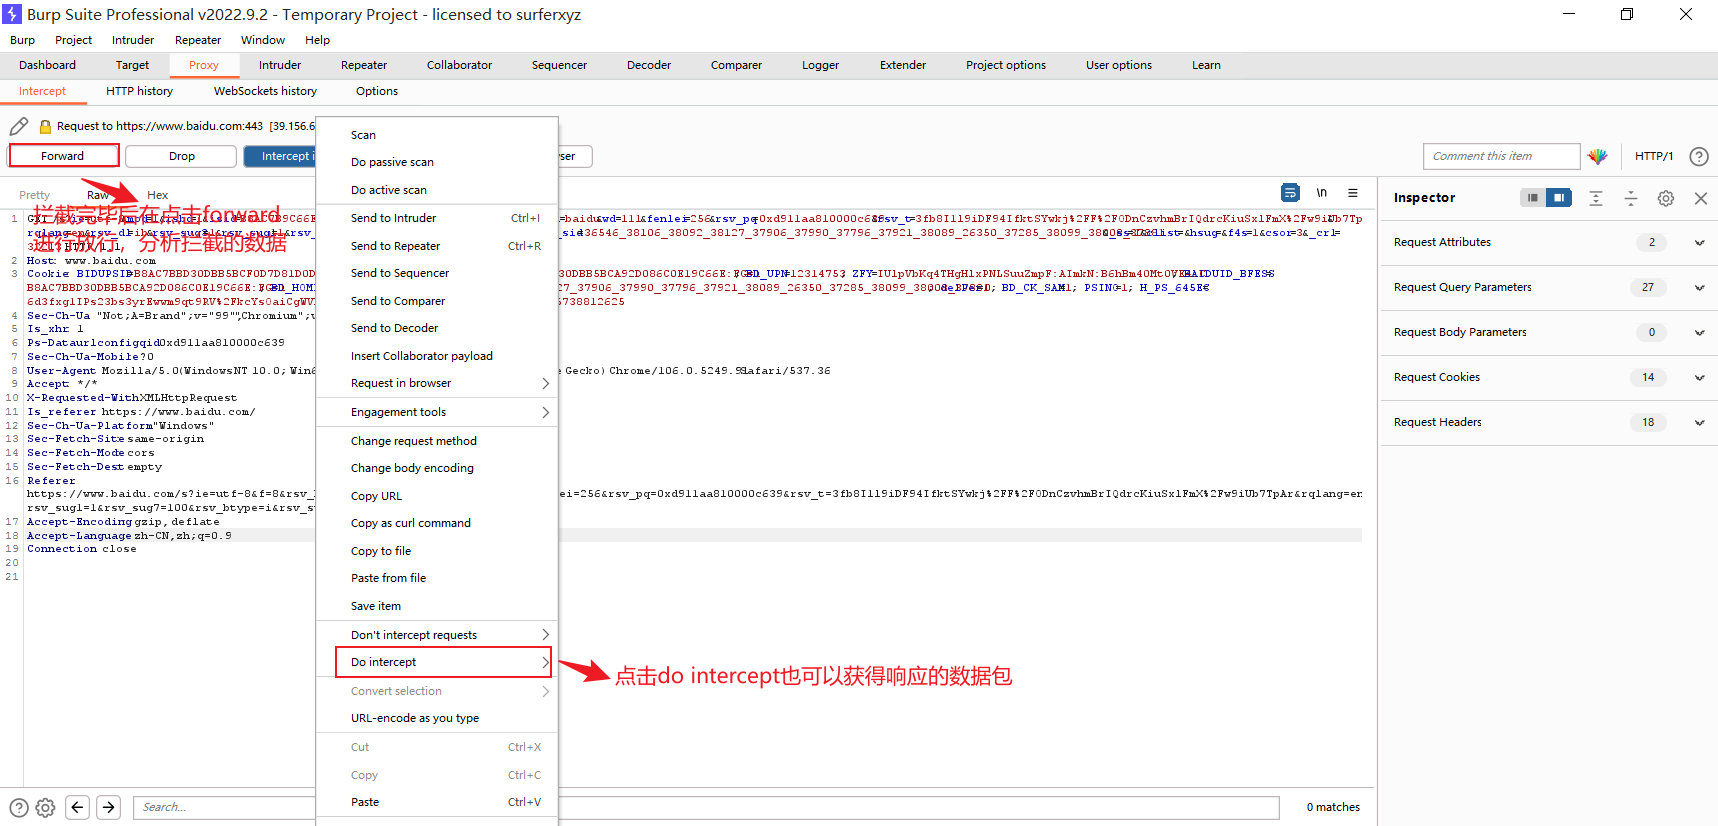
Task: Open the editor hamburger menu icon
Action: point(1352,192)
